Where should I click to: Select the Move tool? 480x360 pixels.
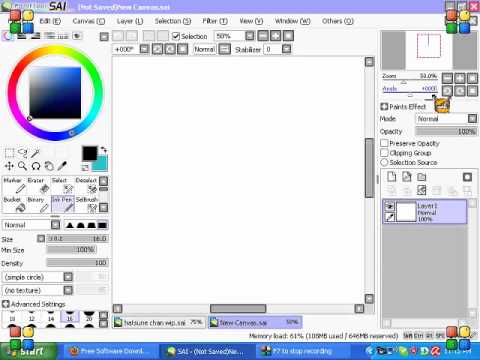9,166
